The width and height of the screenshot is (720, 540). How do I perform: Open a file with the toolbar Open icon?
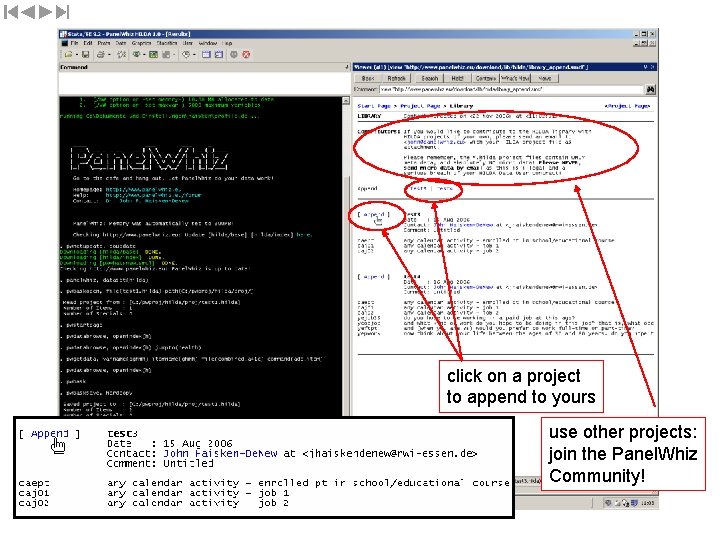pos(68,54)
